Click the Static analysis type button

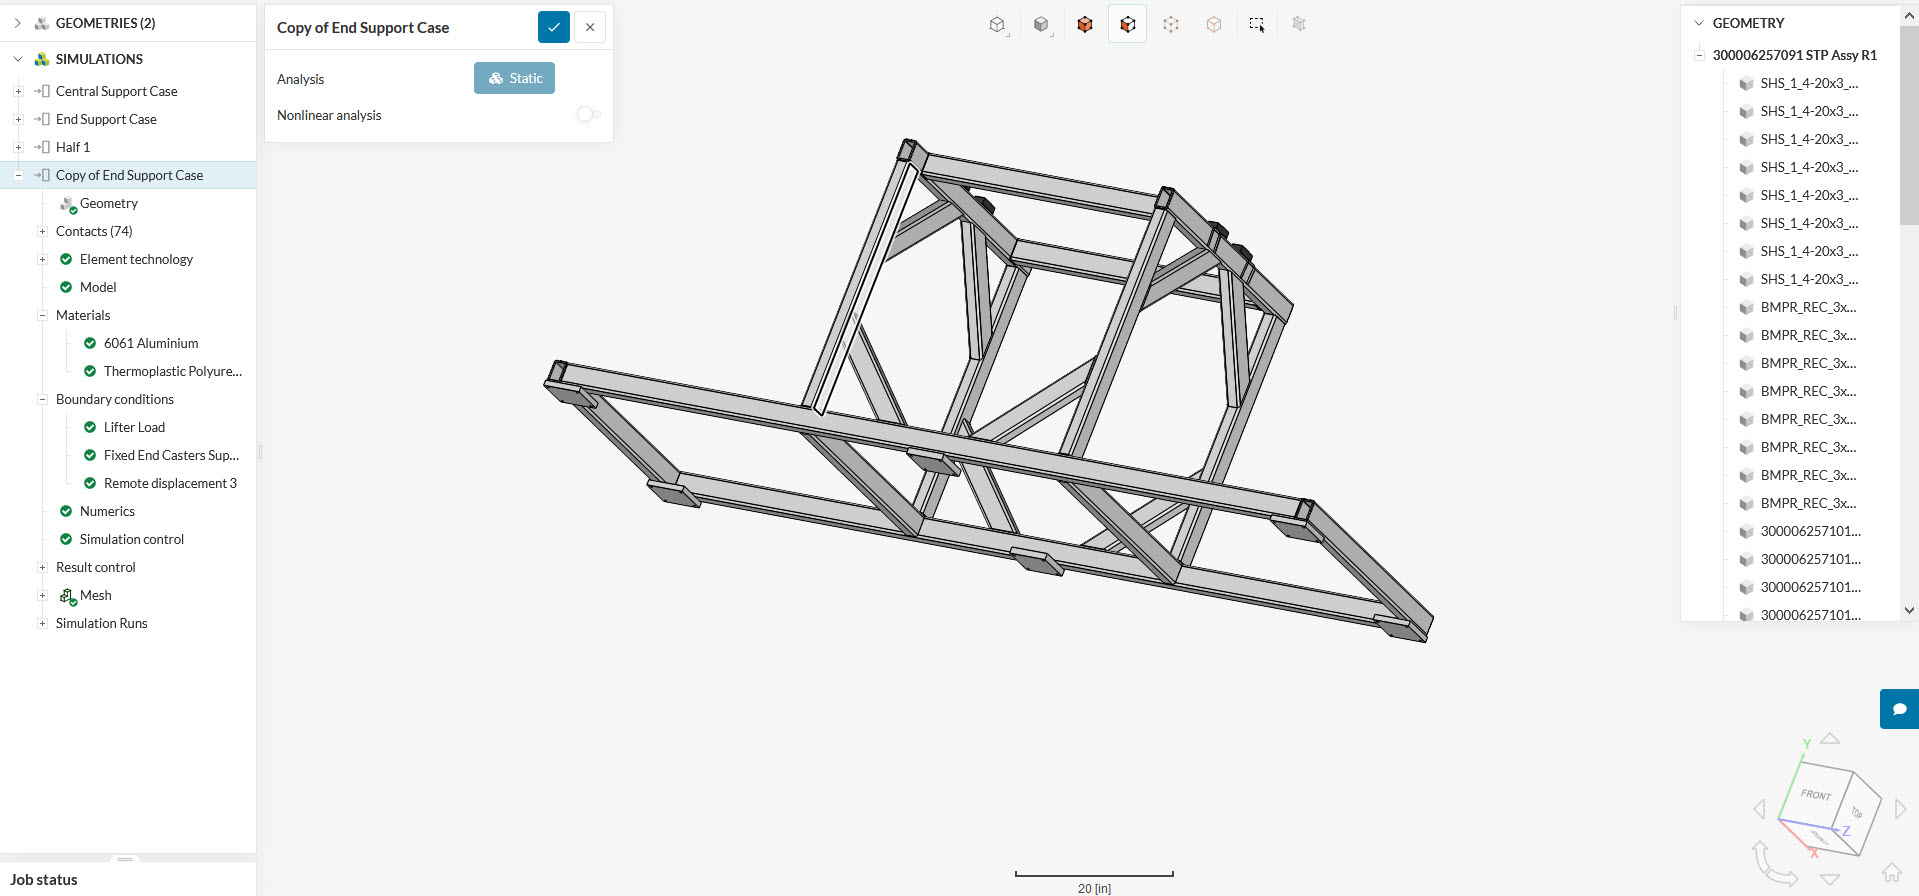tap(514, 78)
